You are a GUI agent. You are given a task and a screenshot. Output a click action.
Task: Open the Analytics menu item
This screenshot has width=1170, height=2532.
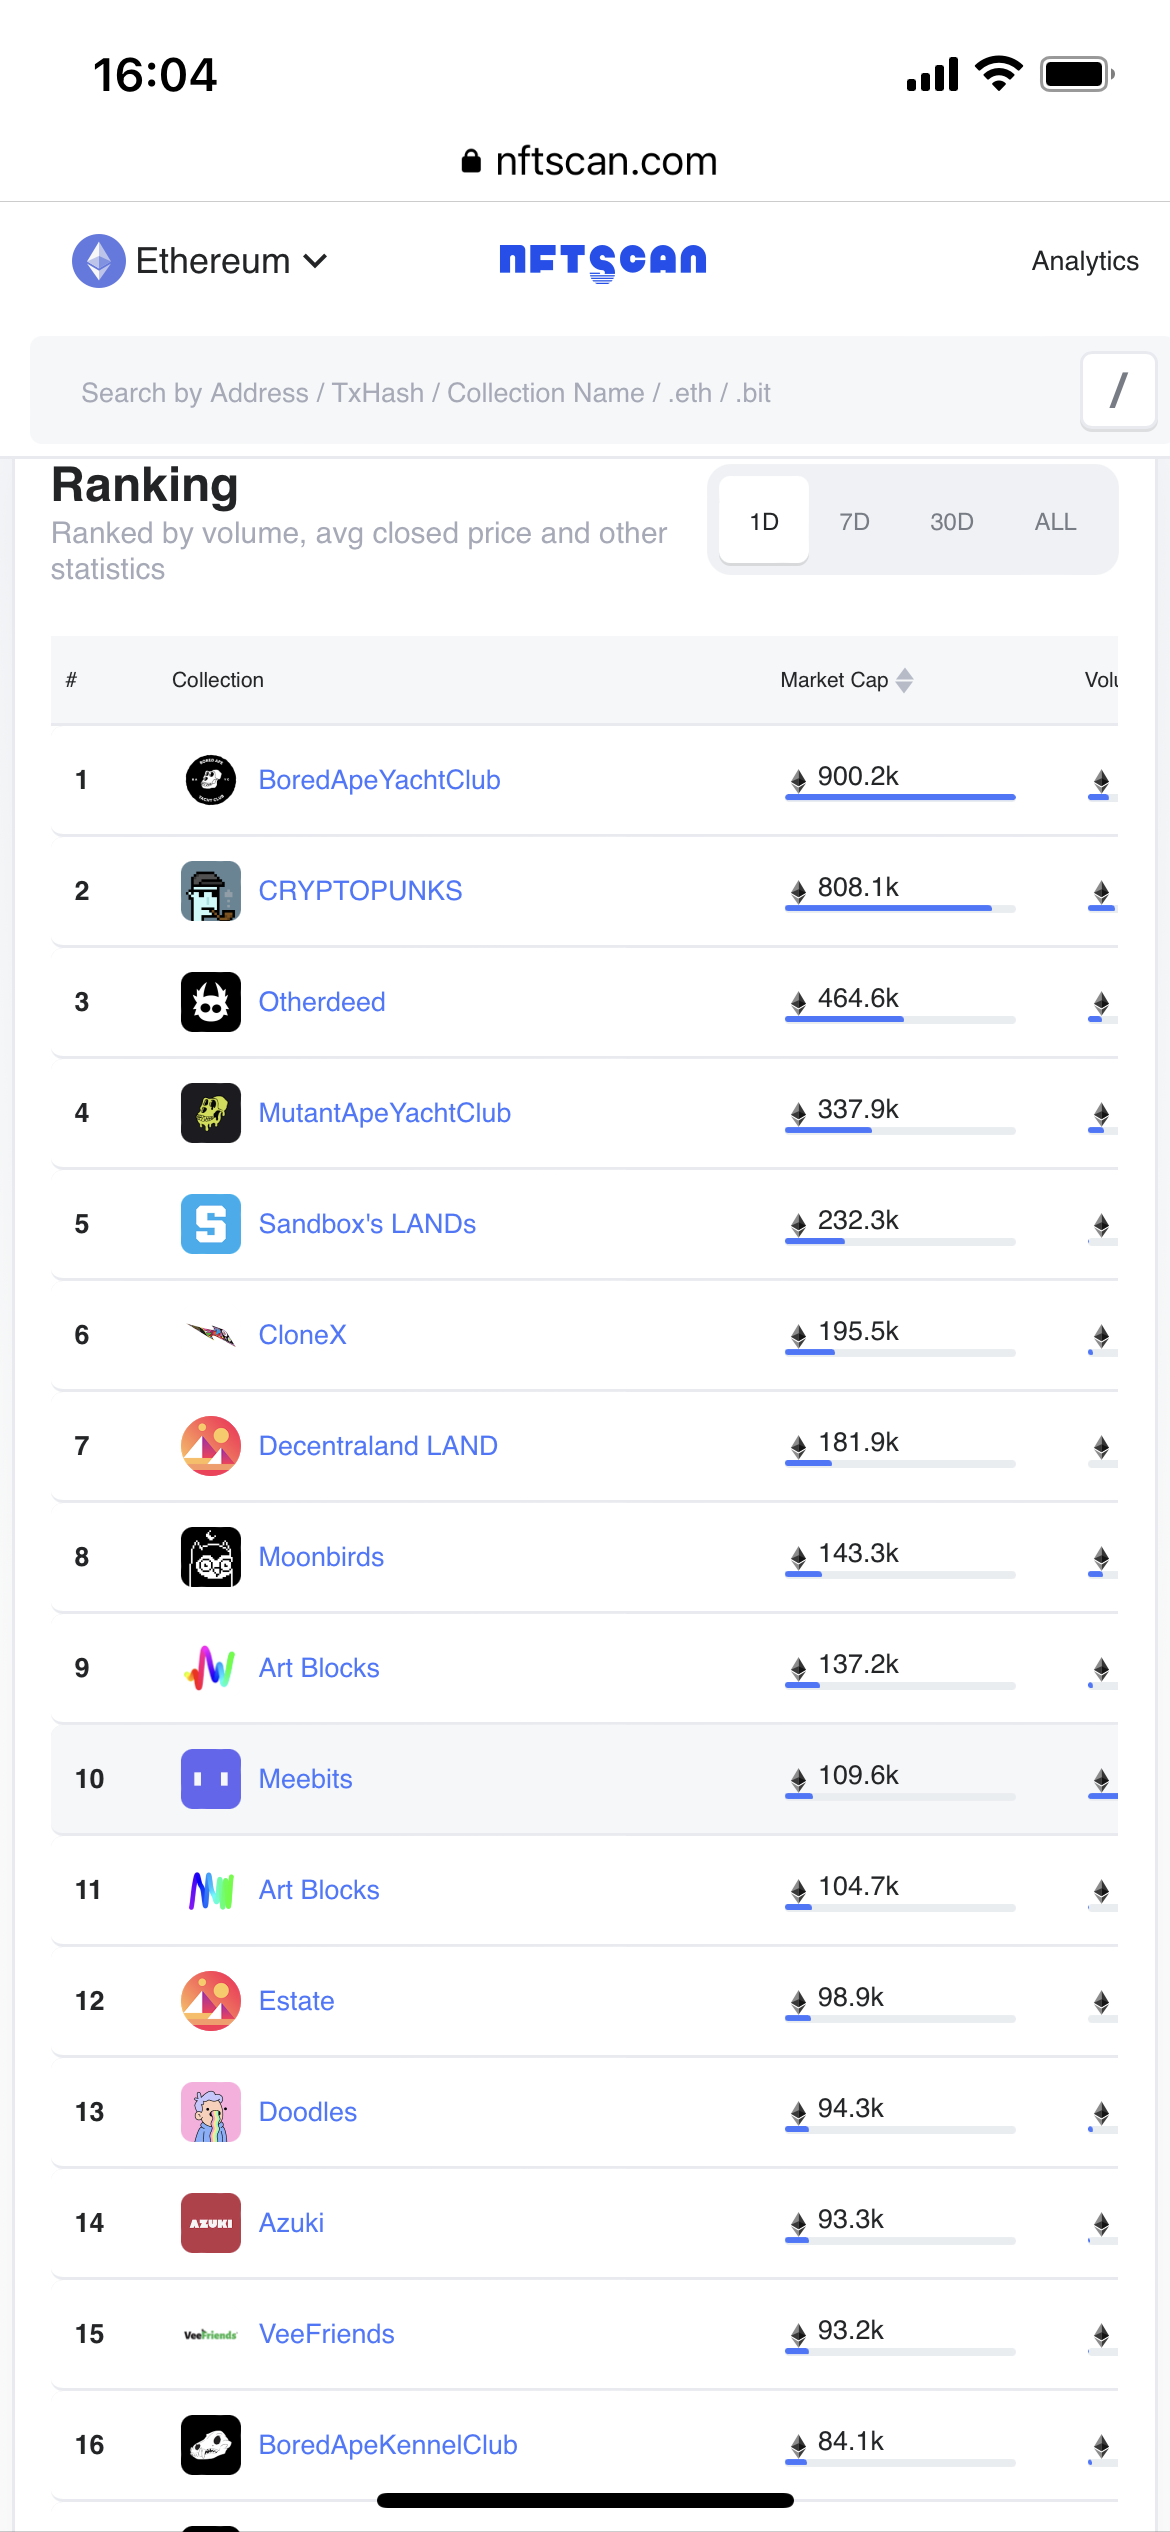coord(1085,262)
